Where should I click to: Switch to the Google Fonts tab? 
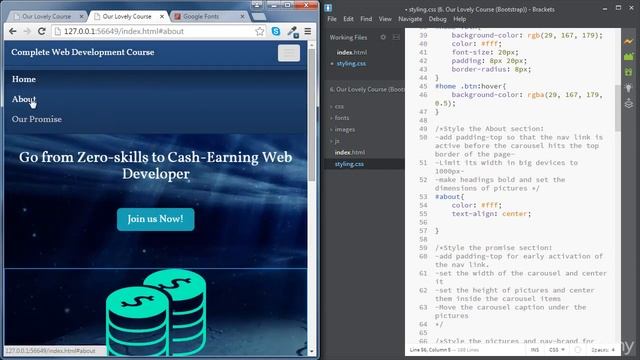201,16
